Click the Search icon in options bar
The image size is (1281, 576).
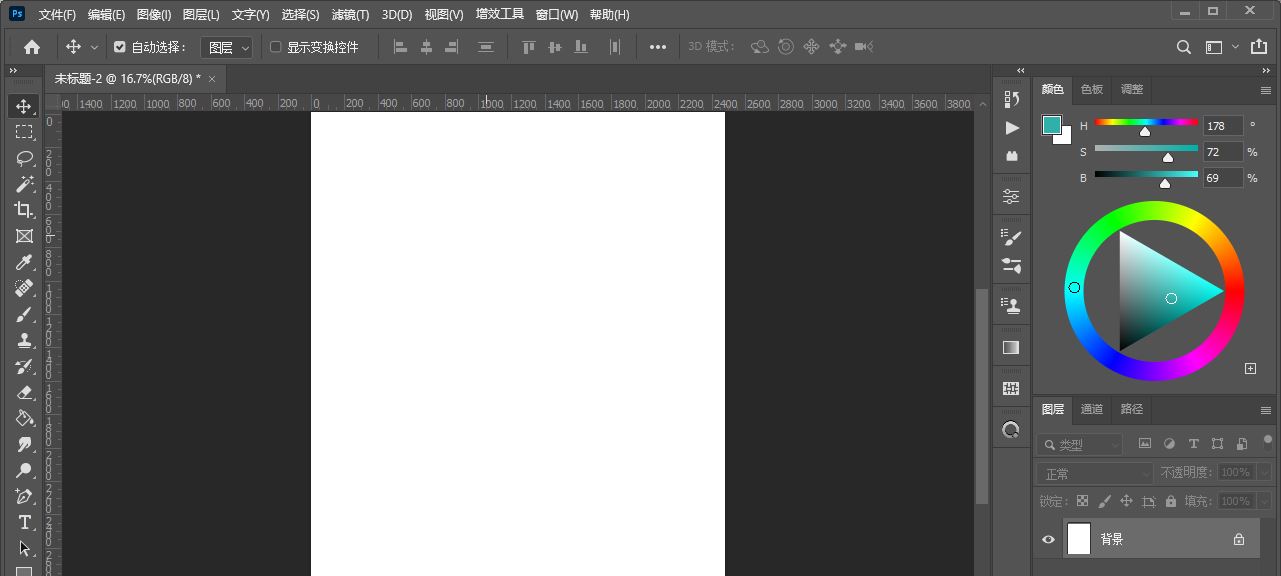click(x=1183, y=47)
